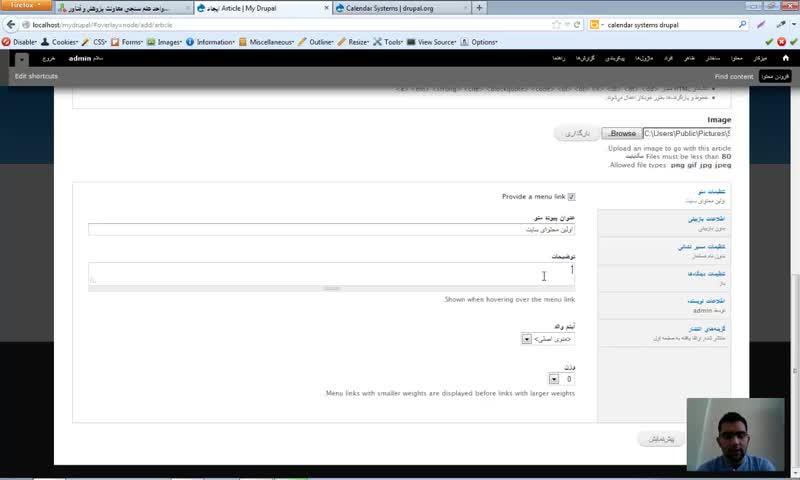
Task: Toggle the shortcuts drawer arrow next to admin
Action: tap(21, 59)
